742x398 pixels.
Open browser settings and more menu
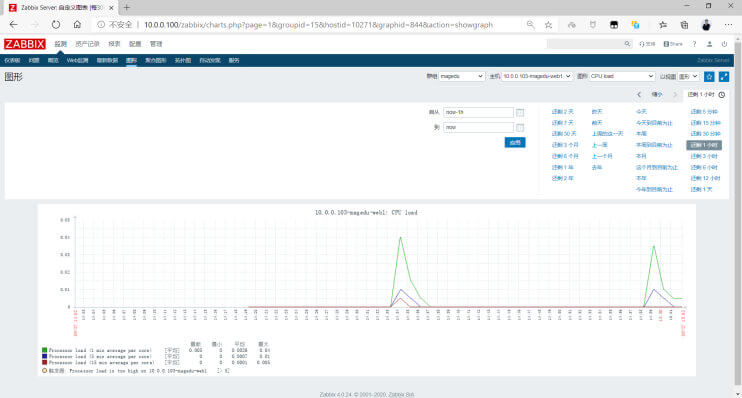728,25
